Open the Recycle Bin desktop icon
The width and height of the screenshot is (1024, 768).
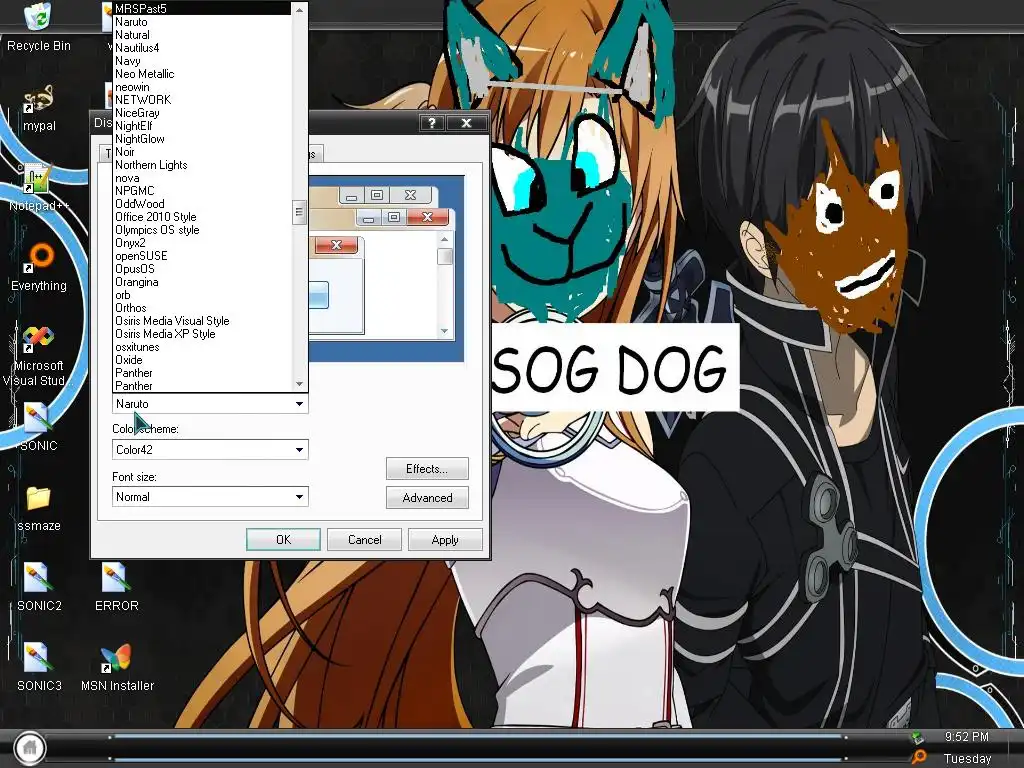[38, 26]
